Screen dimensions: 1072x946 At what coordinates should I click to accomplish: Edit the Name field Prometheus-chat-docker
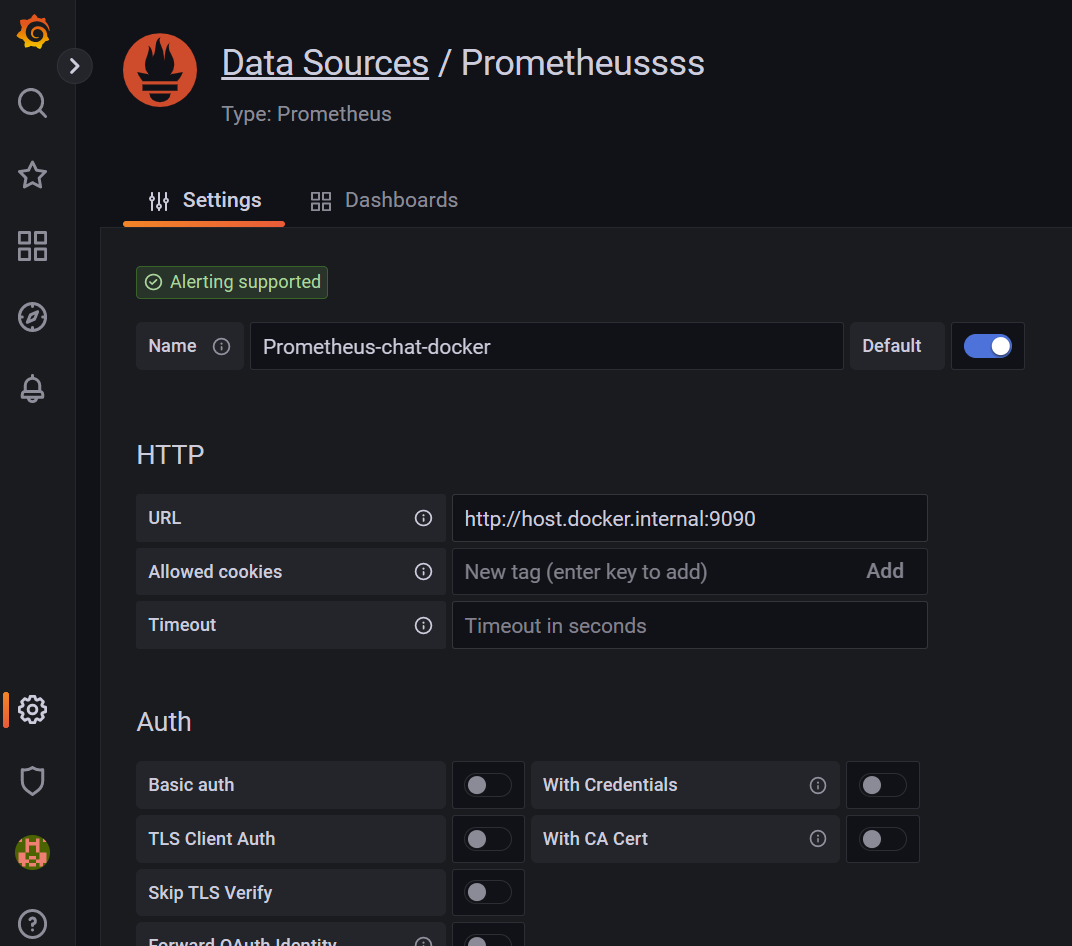546,347
